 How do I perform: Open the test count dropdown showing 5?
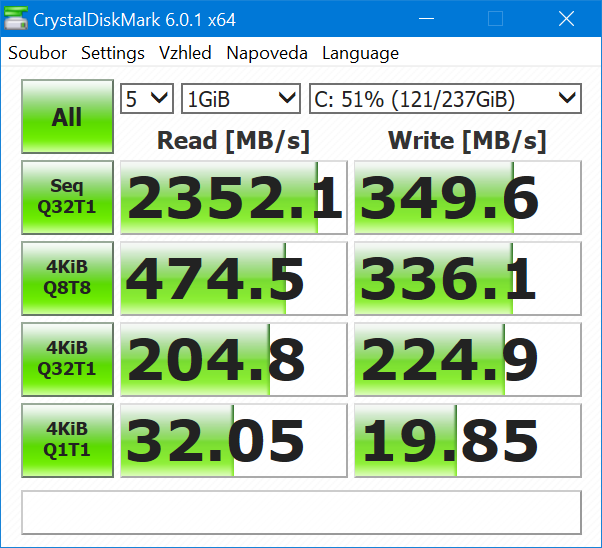146,98
